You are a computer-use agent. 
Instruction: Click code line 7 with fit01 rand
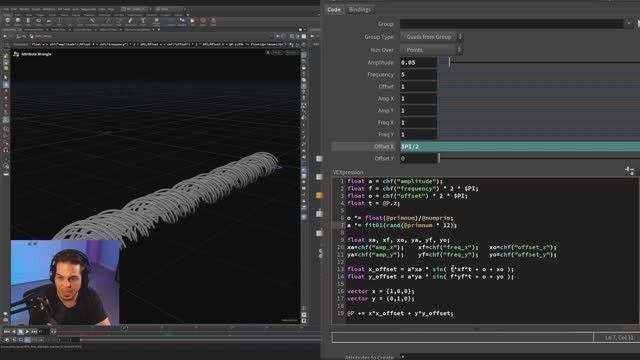pyautogui.click(x=402, y=225)
